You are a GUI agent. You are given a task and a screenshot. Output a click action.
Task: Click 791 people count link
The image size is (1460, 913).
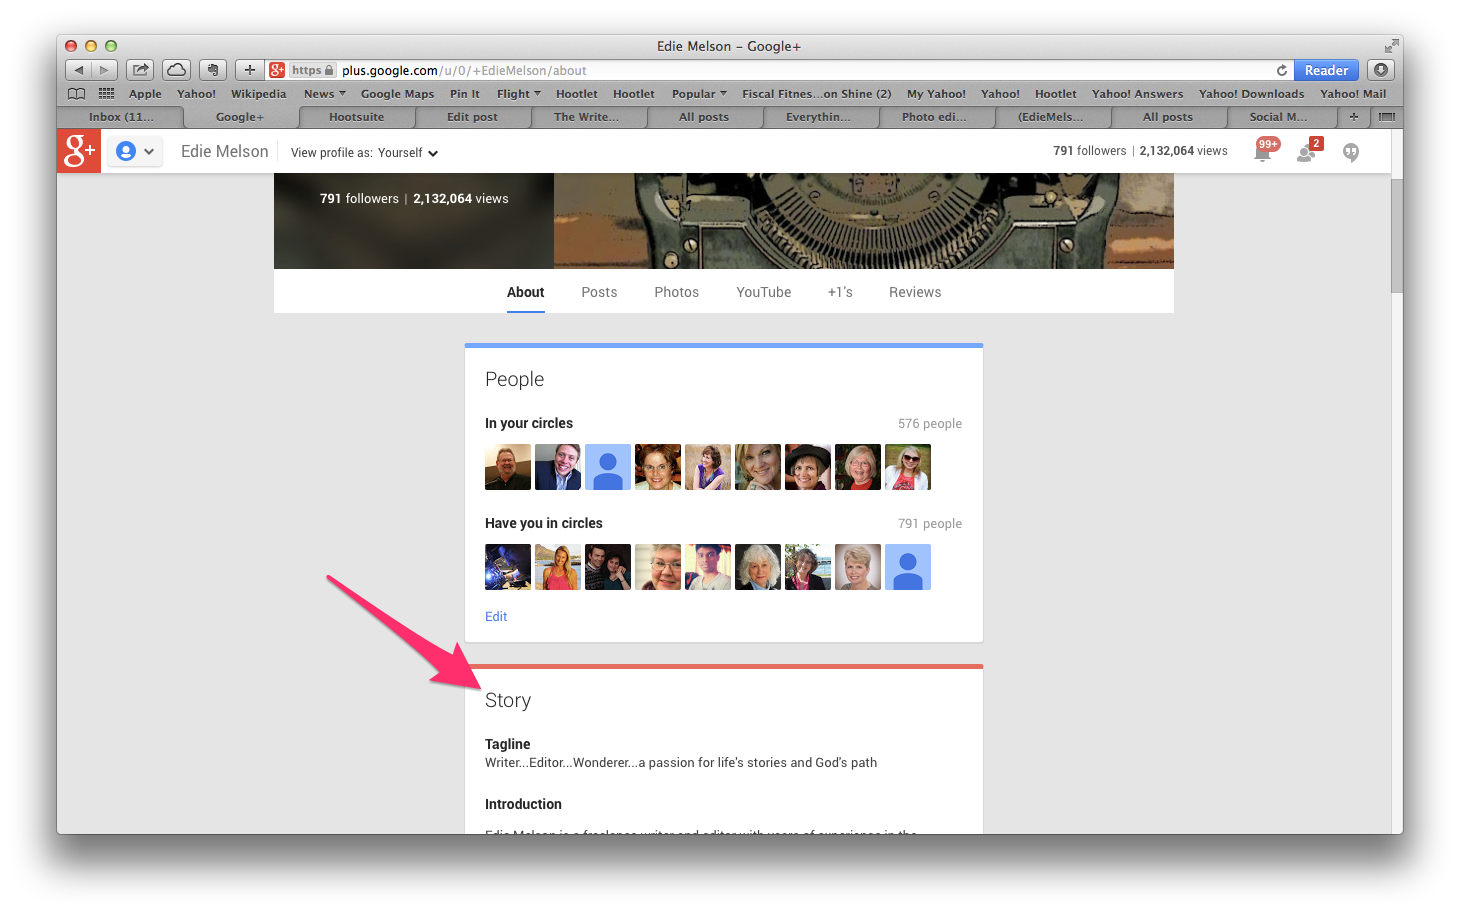[930, 524]
